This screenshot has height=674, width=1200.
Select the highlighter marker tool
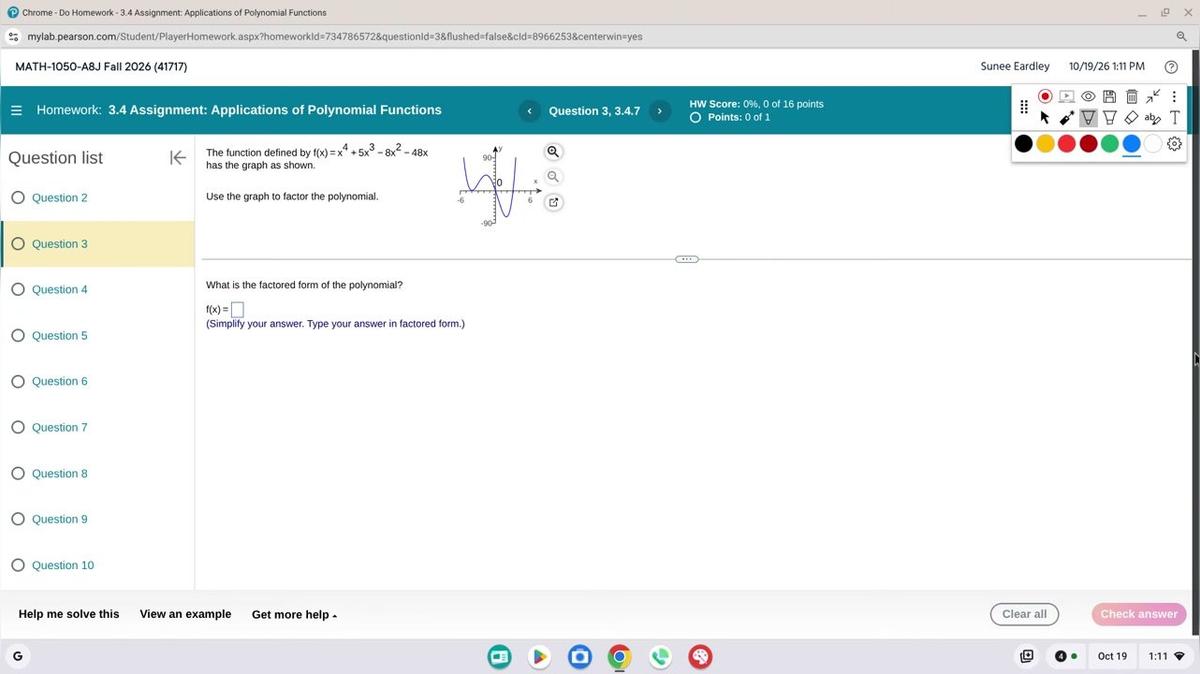[1110, 118]
